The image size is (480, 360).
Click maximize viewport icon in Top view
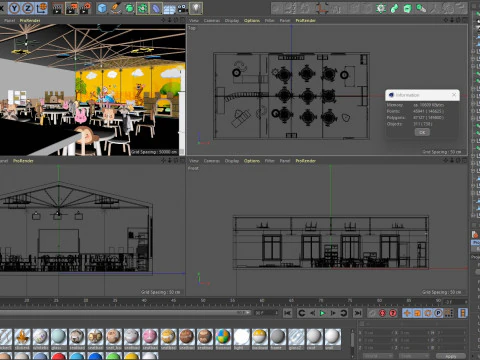pyautogui.click(x=464, y=21)
